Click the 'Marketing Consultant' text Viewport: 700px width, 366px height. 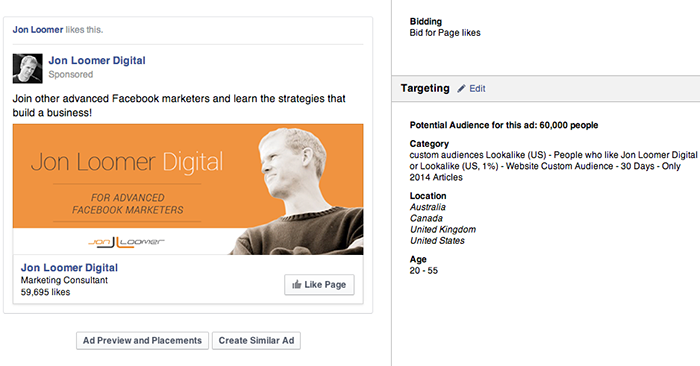pos(64,280)
